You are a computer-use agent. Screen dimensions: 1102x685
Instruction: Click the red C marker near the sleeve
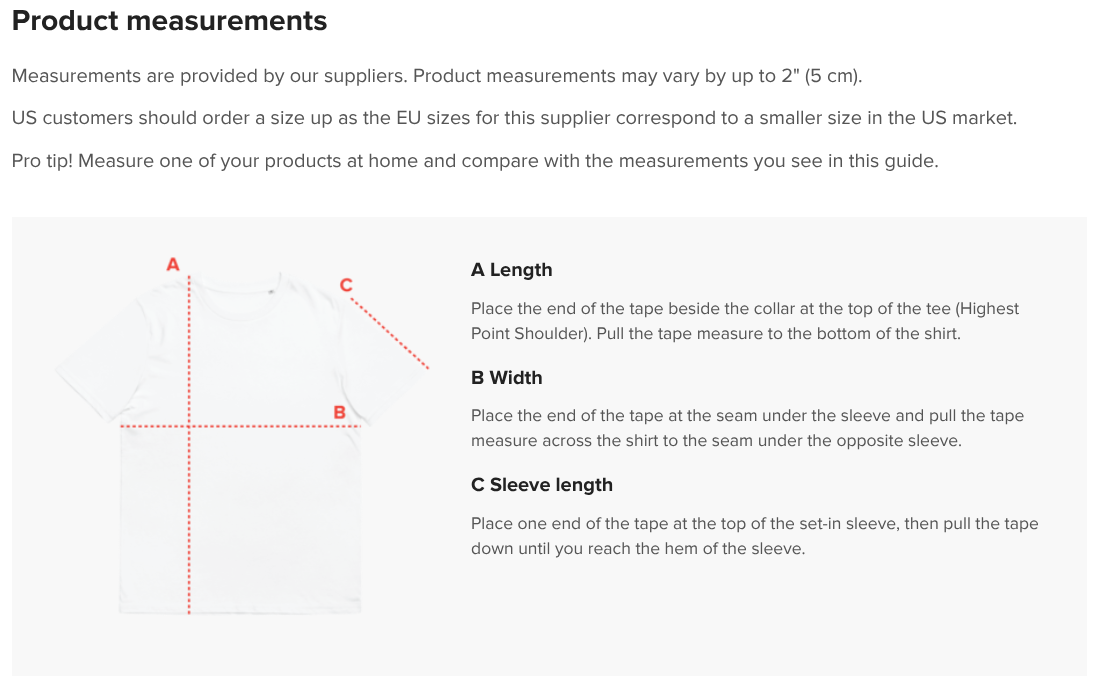pos(346,285)
